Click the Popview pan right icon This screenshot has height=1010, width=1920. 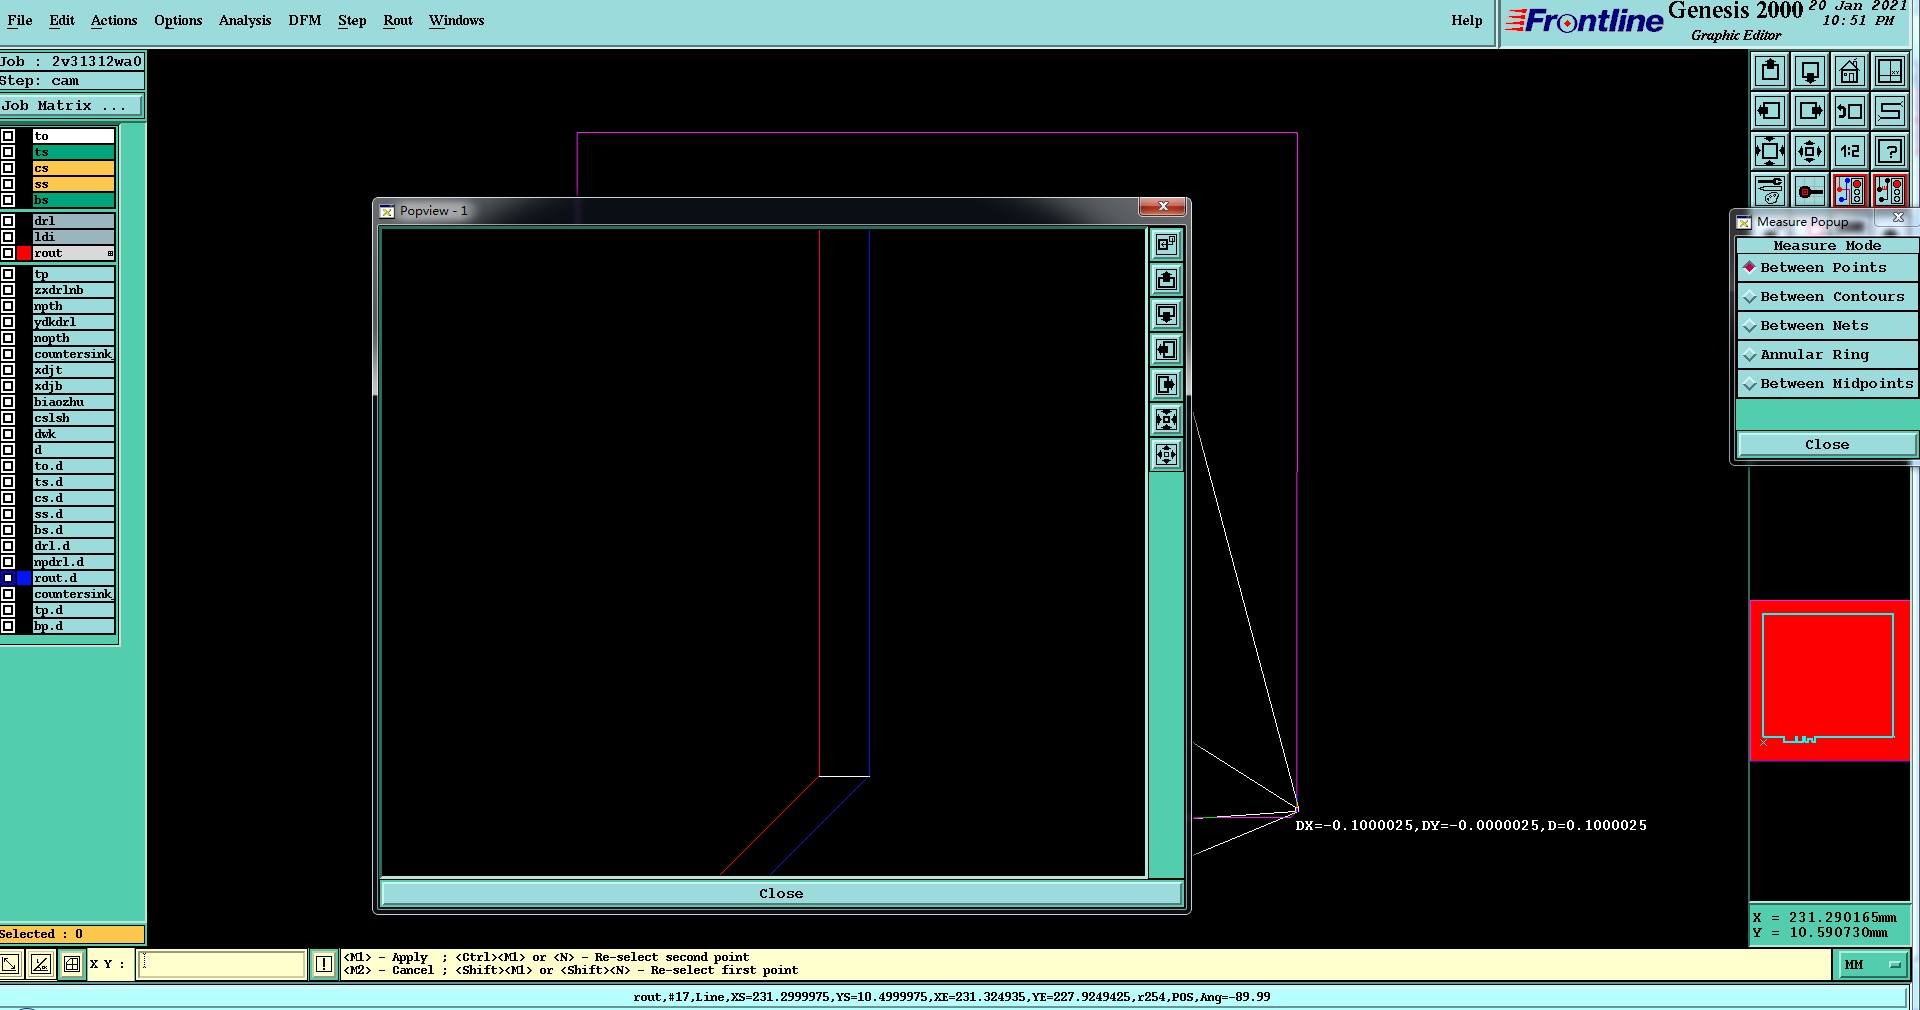1166,385
